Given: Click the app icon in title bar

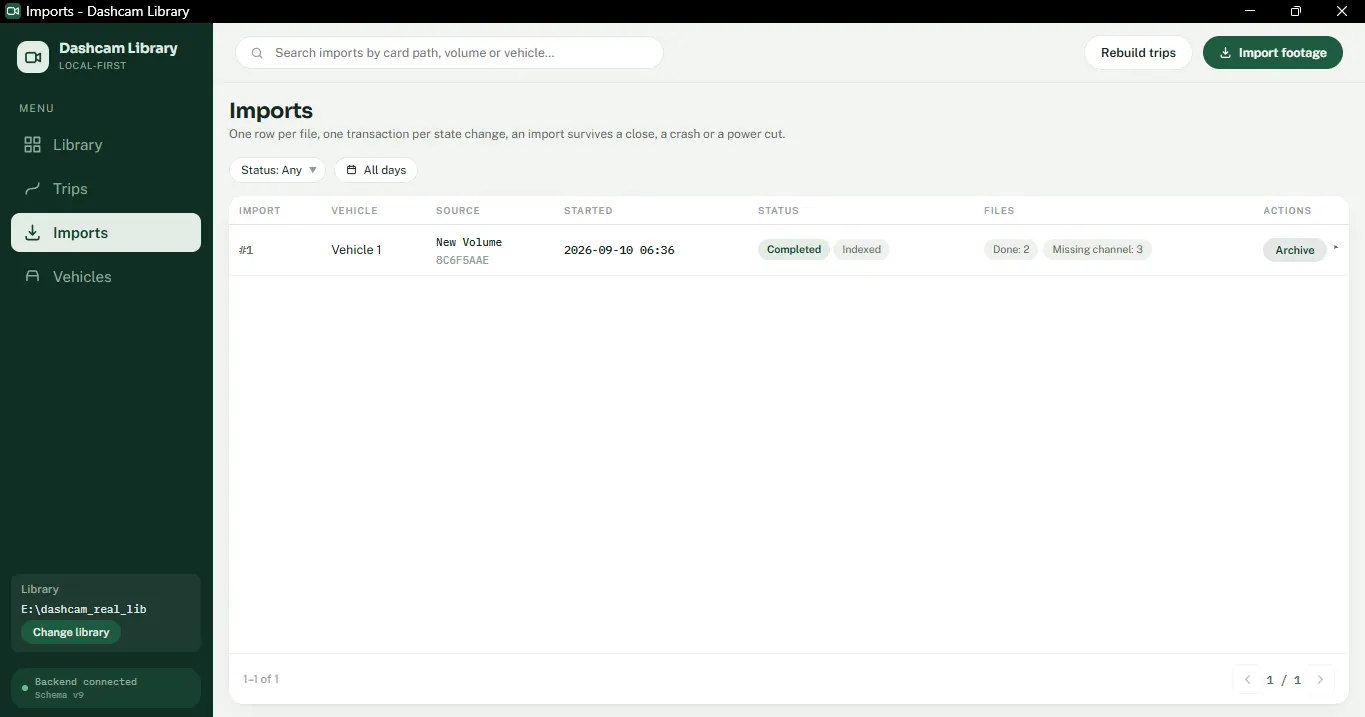Looking at the screenshot, I should (x=13, y=11).
